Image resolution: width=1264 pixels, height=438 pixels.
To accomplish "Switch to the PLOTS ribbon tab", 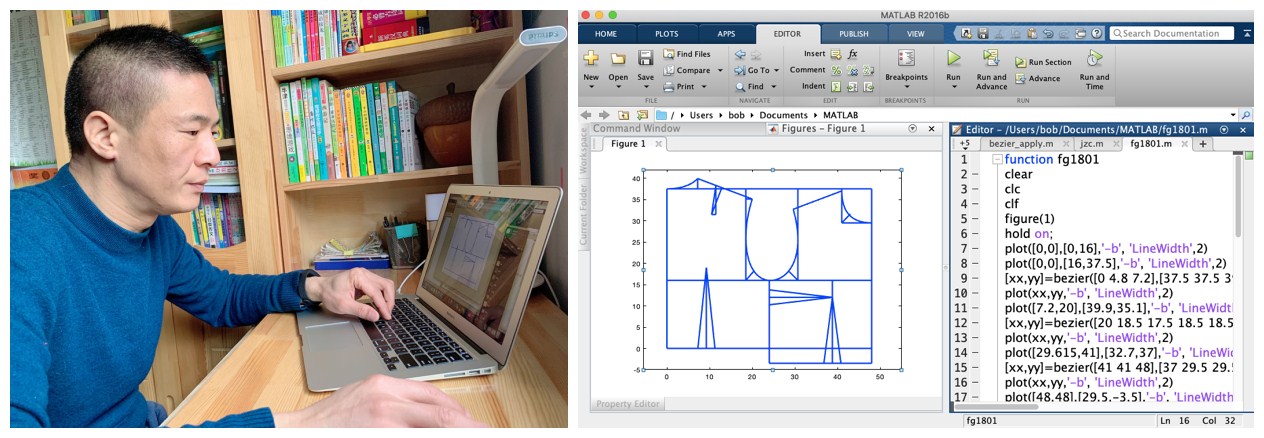I will (665, 33).
